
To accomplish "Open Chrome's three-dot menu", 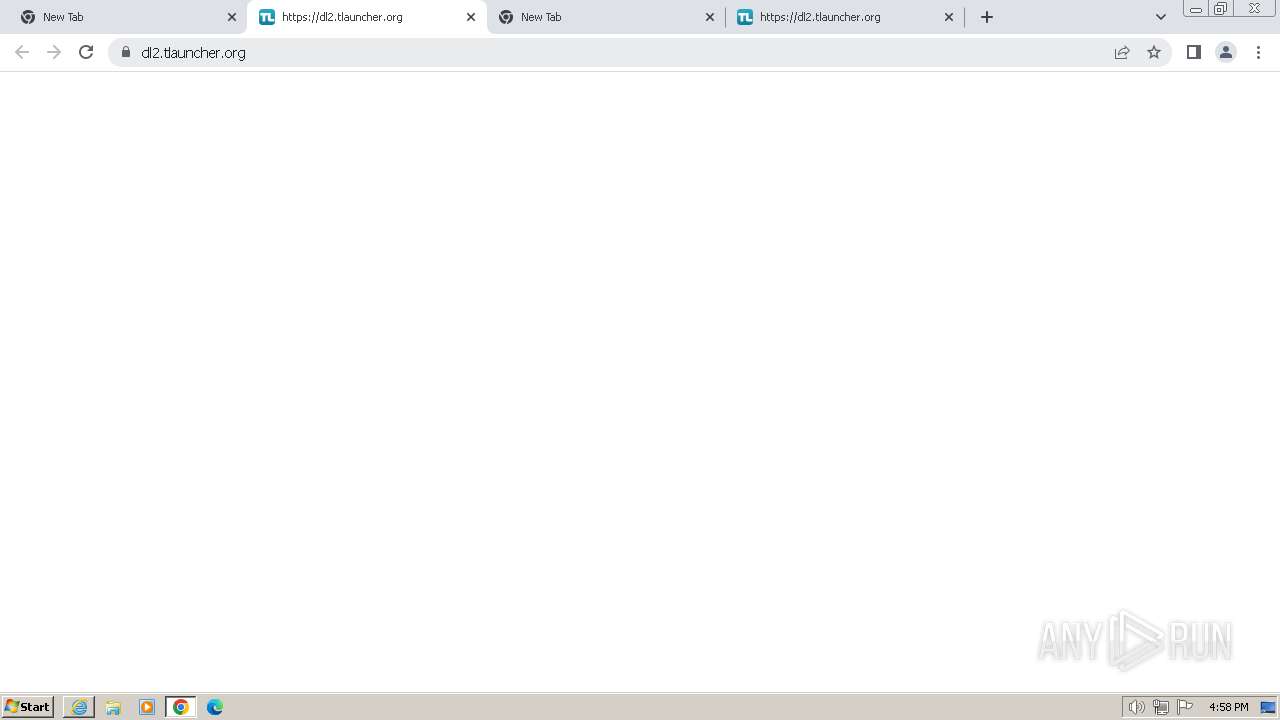I will coord(1258,52).
